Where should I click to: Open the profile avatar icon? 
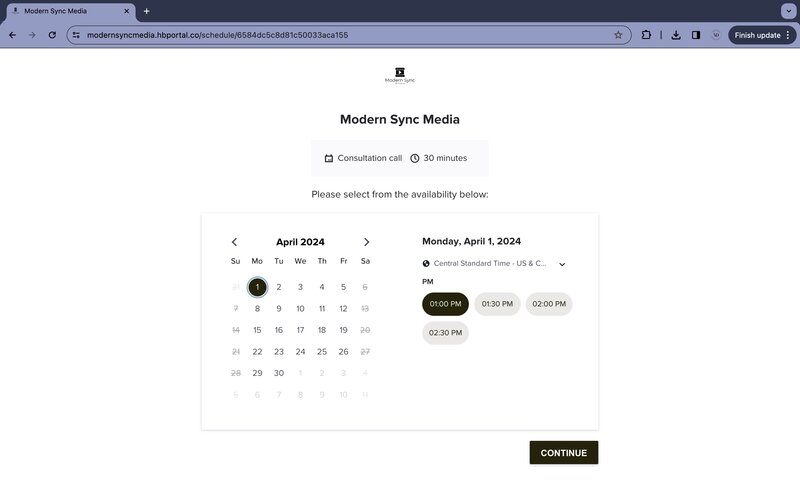pos(716,35)
